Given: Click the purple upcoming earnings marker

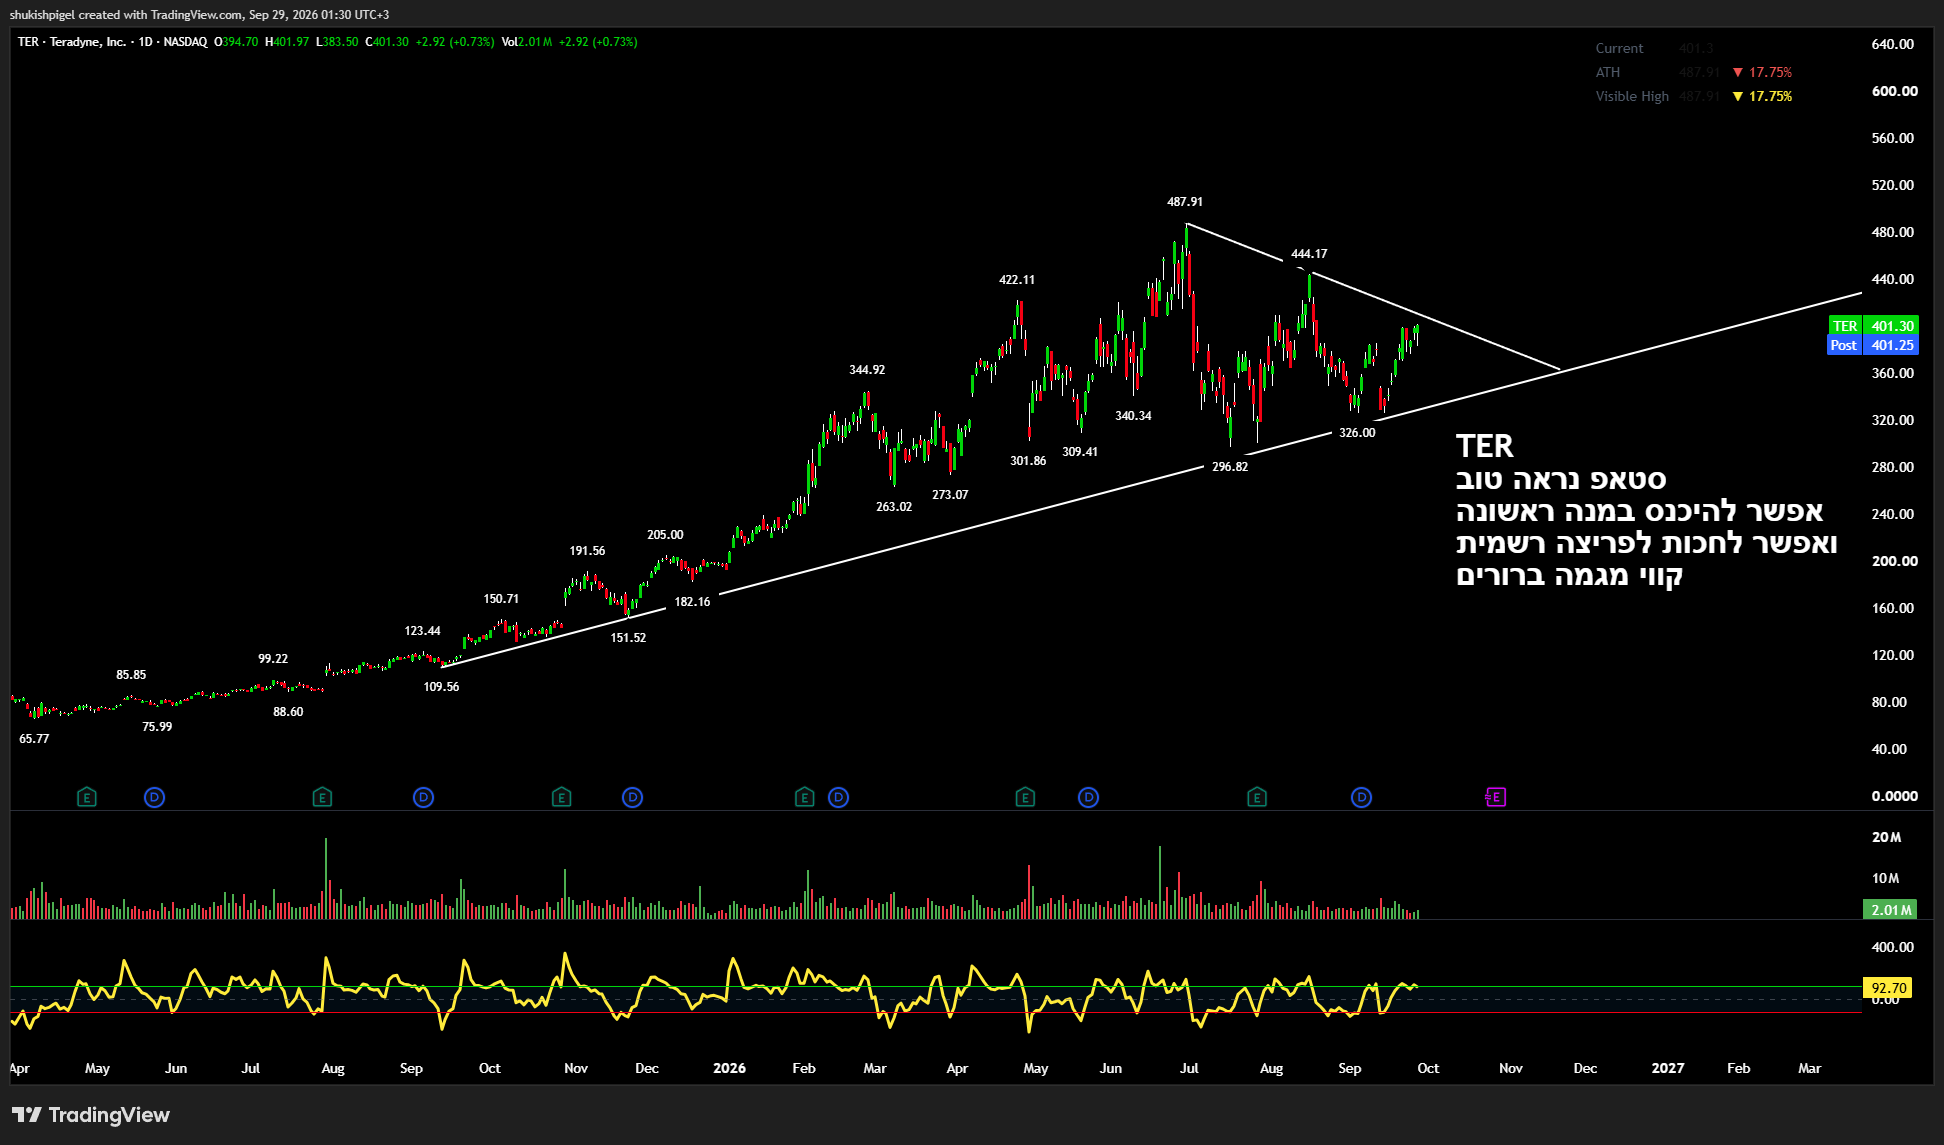Looking at the screenshot, I should [x=1496, y=797].
